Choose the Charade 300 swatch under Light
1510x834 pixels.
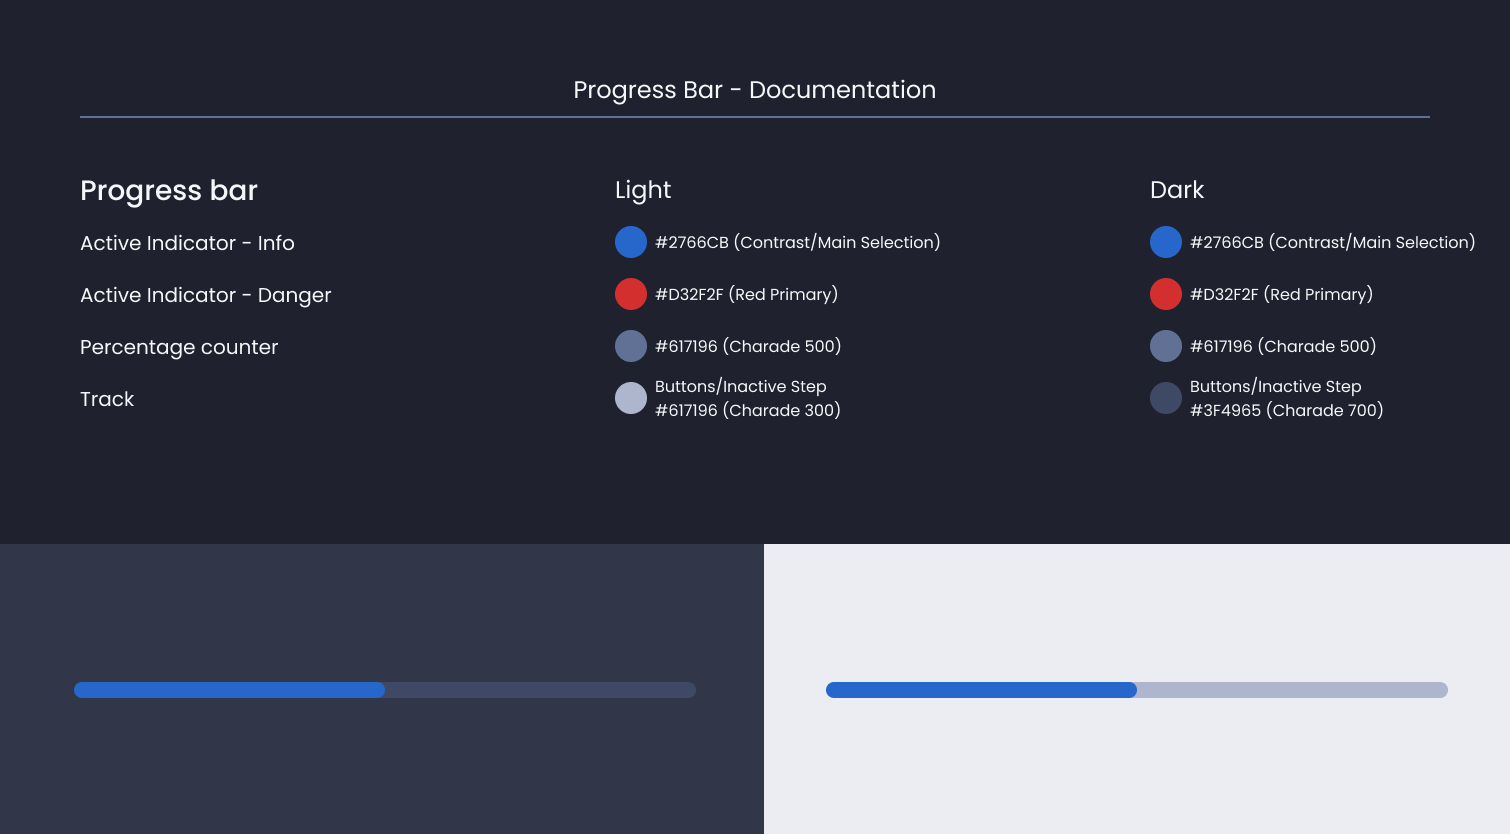[x=631, y=398]
